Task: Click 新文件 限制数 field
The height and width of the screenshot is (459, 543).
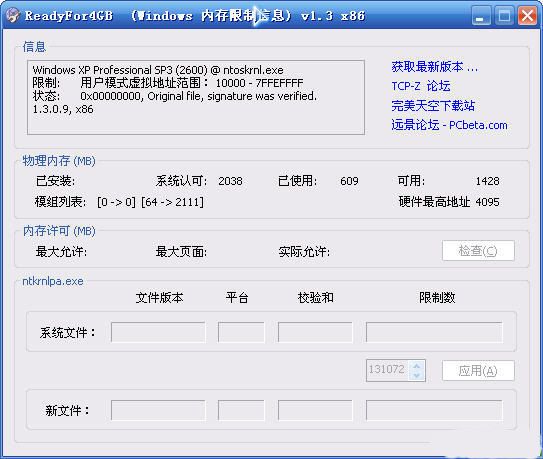Action: point(434,411)
